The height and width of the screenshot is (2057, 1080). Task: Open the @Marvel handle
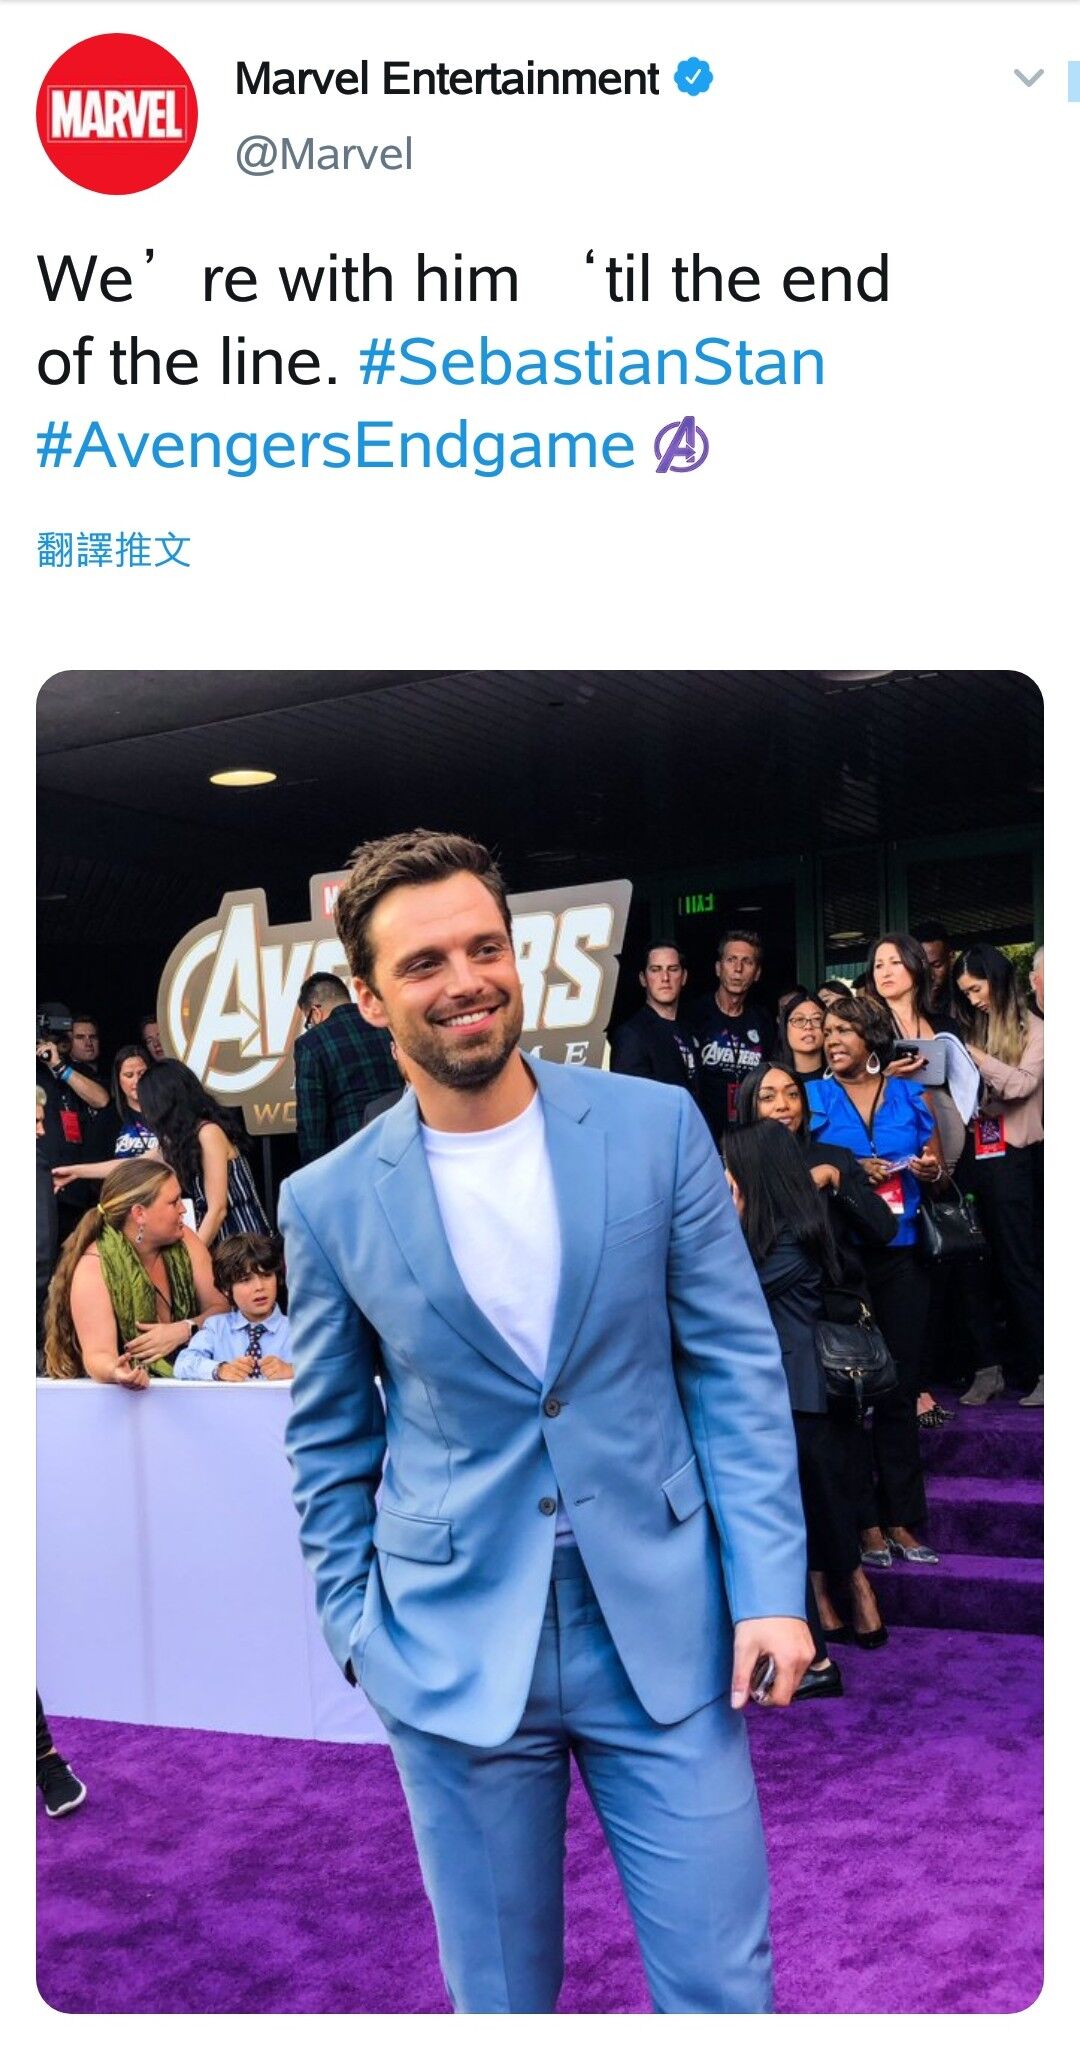point(324,155)
